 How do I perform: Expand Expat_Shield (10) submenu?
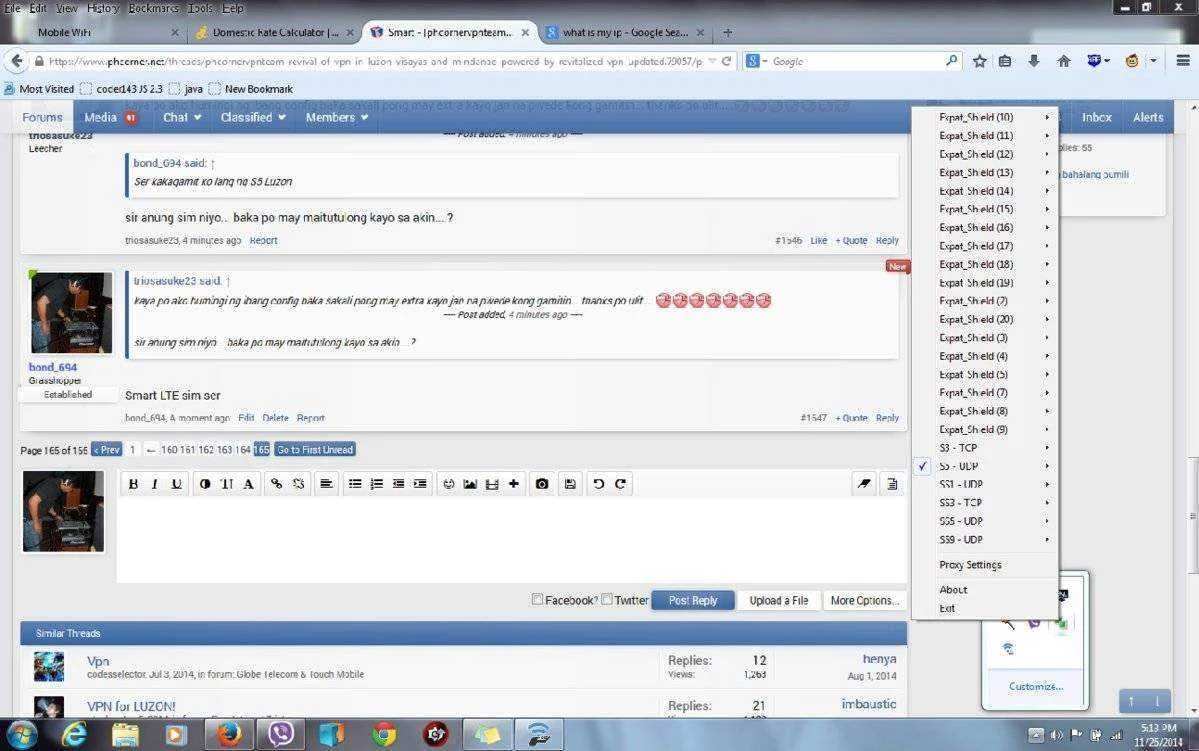tap(985, 117)
